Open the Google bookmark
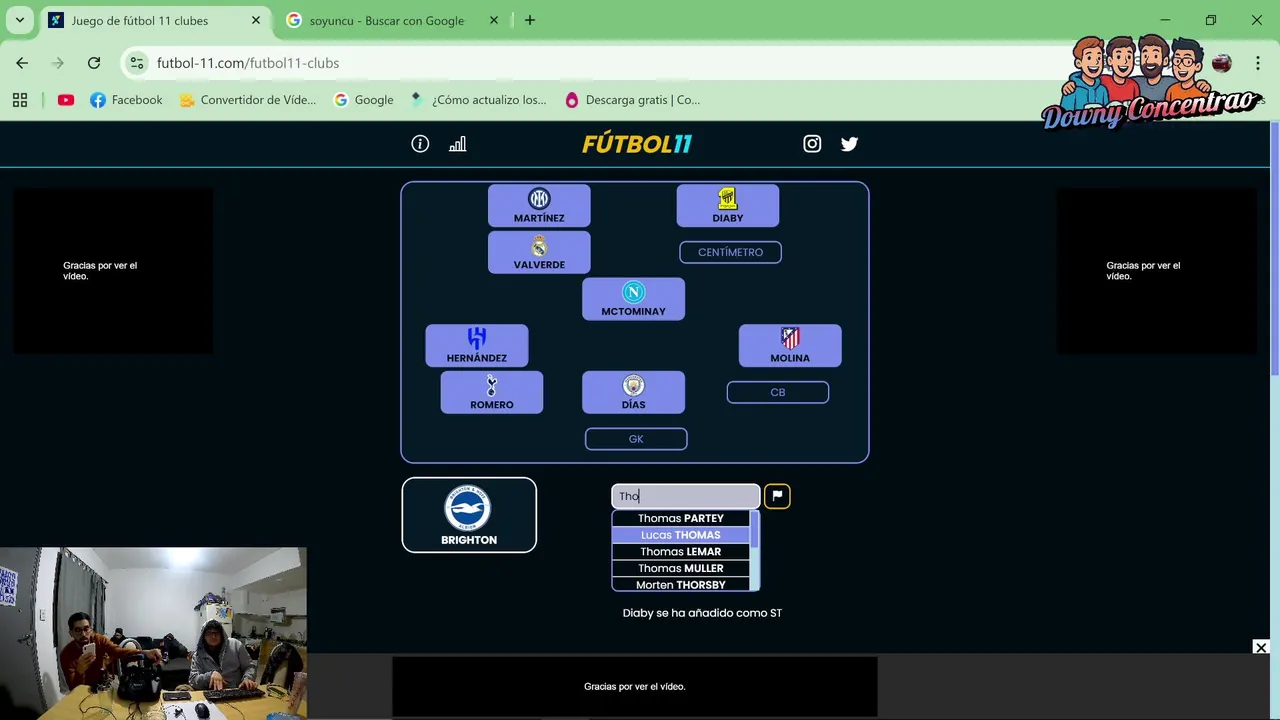 click(364, 100)
